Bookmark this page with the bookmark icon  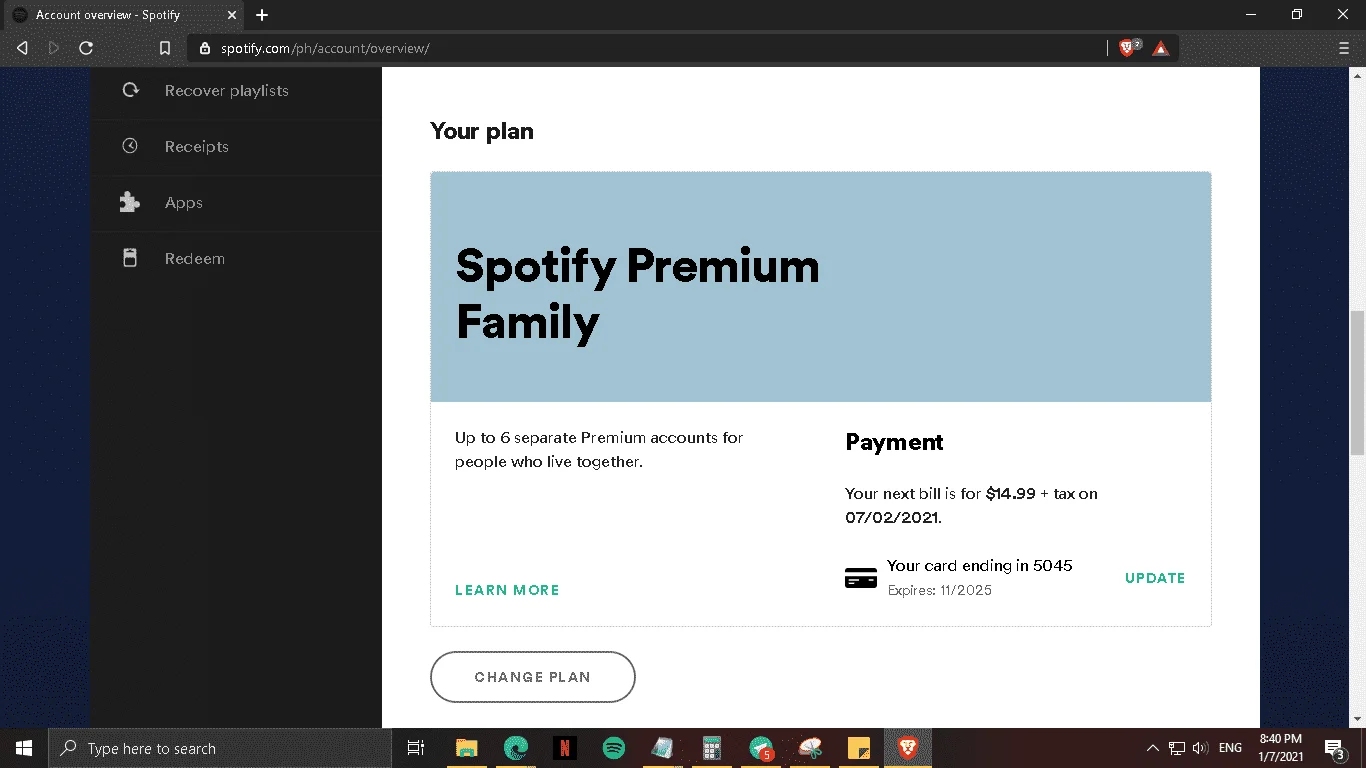(x=165, y=48)
